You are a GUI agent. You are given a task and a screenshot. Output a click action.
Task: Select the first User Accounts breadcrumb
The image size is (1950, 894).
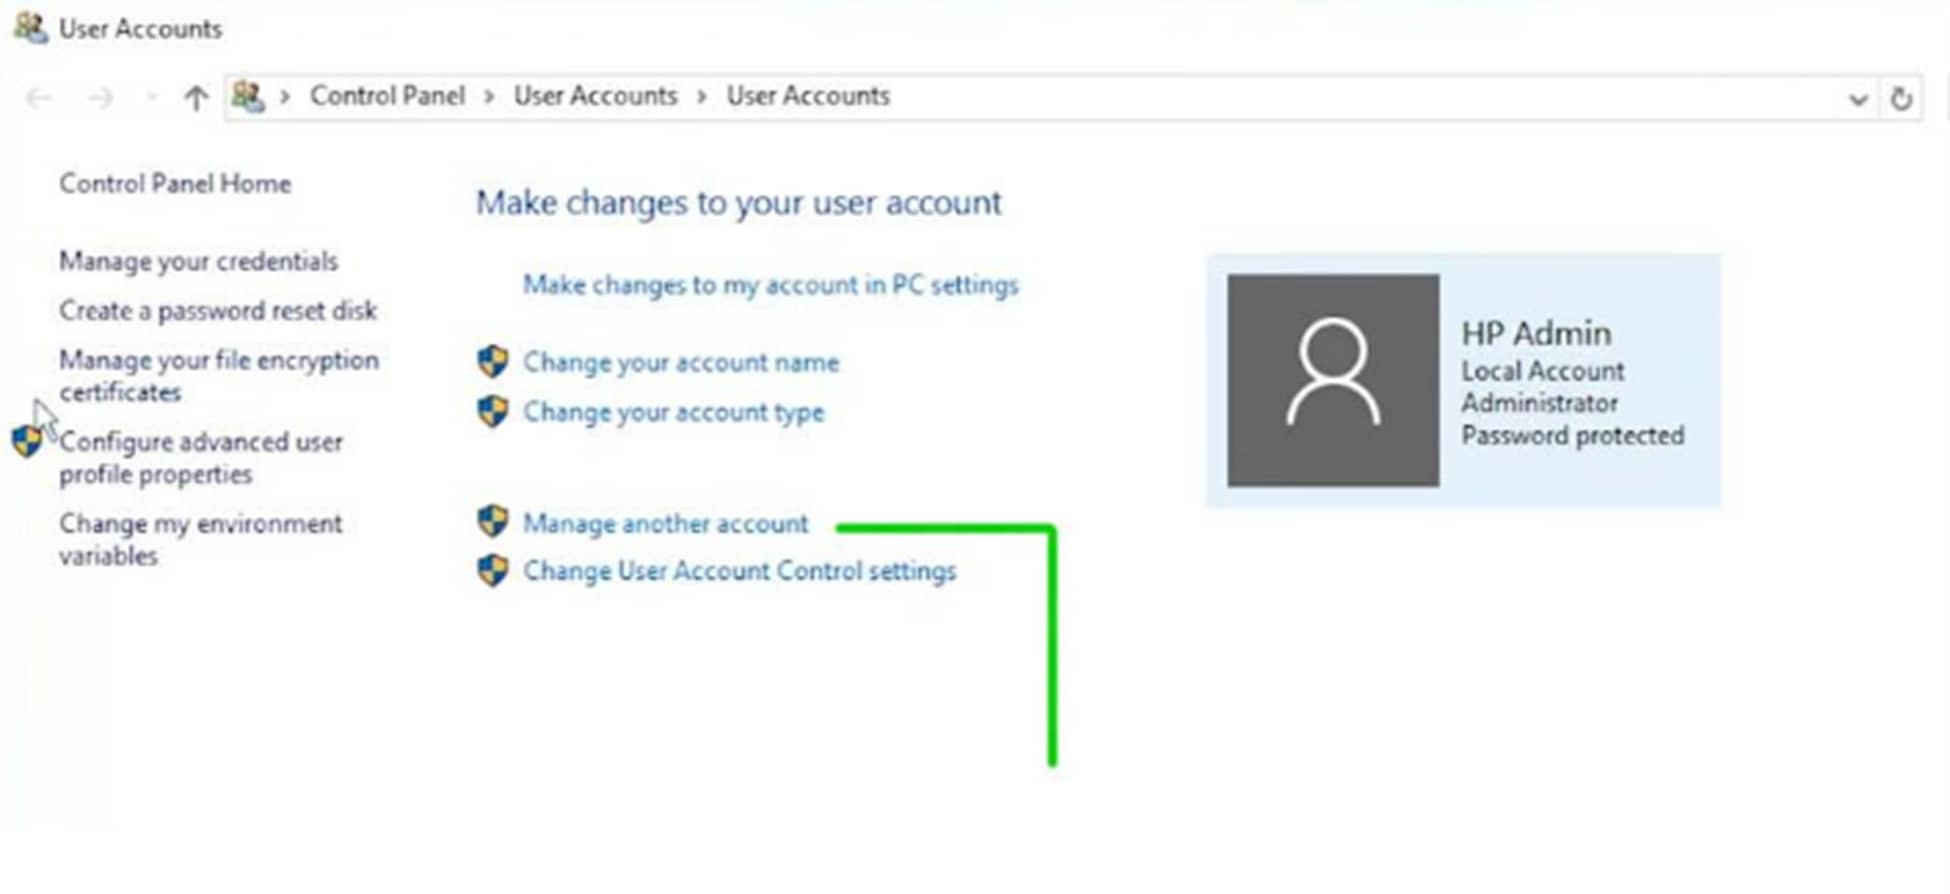[x=595, y=96]
